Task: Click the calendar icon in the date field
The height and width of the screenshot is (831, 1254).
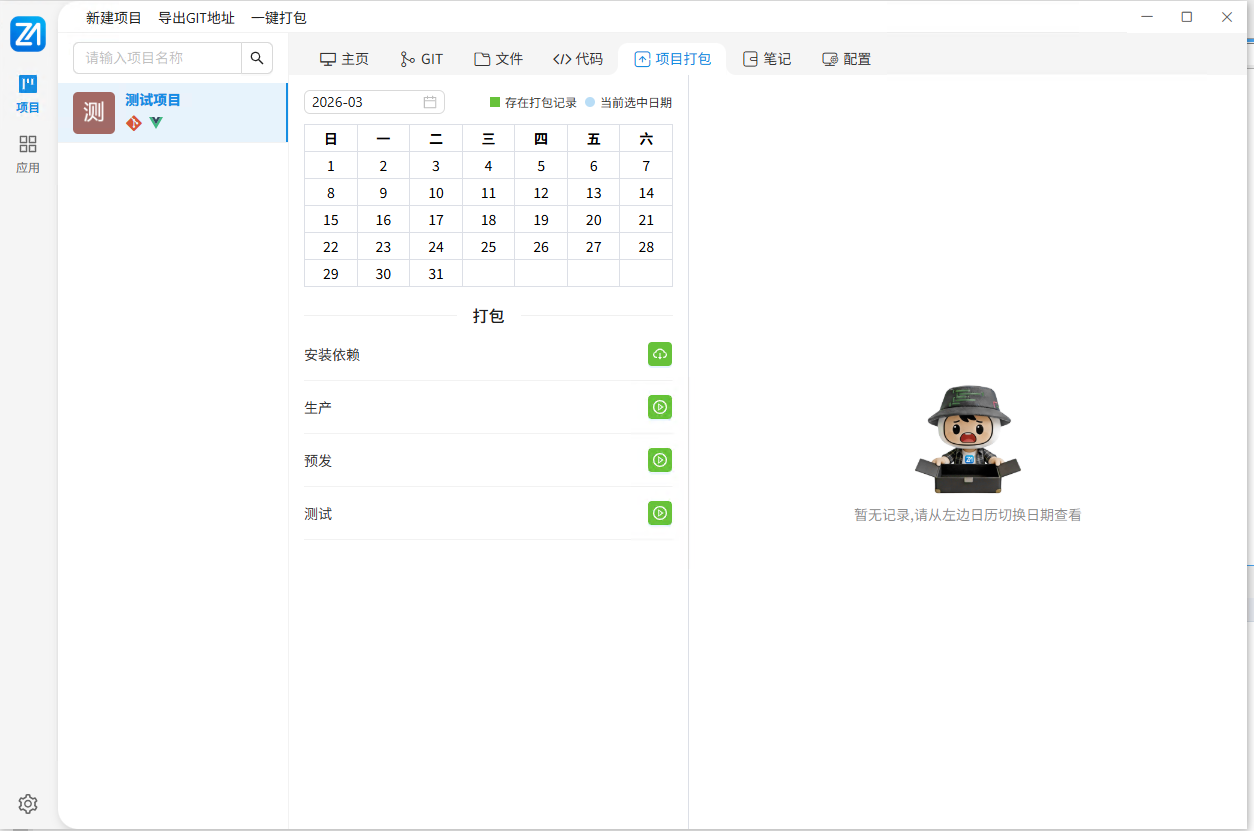Action: [x=430, y=101]
